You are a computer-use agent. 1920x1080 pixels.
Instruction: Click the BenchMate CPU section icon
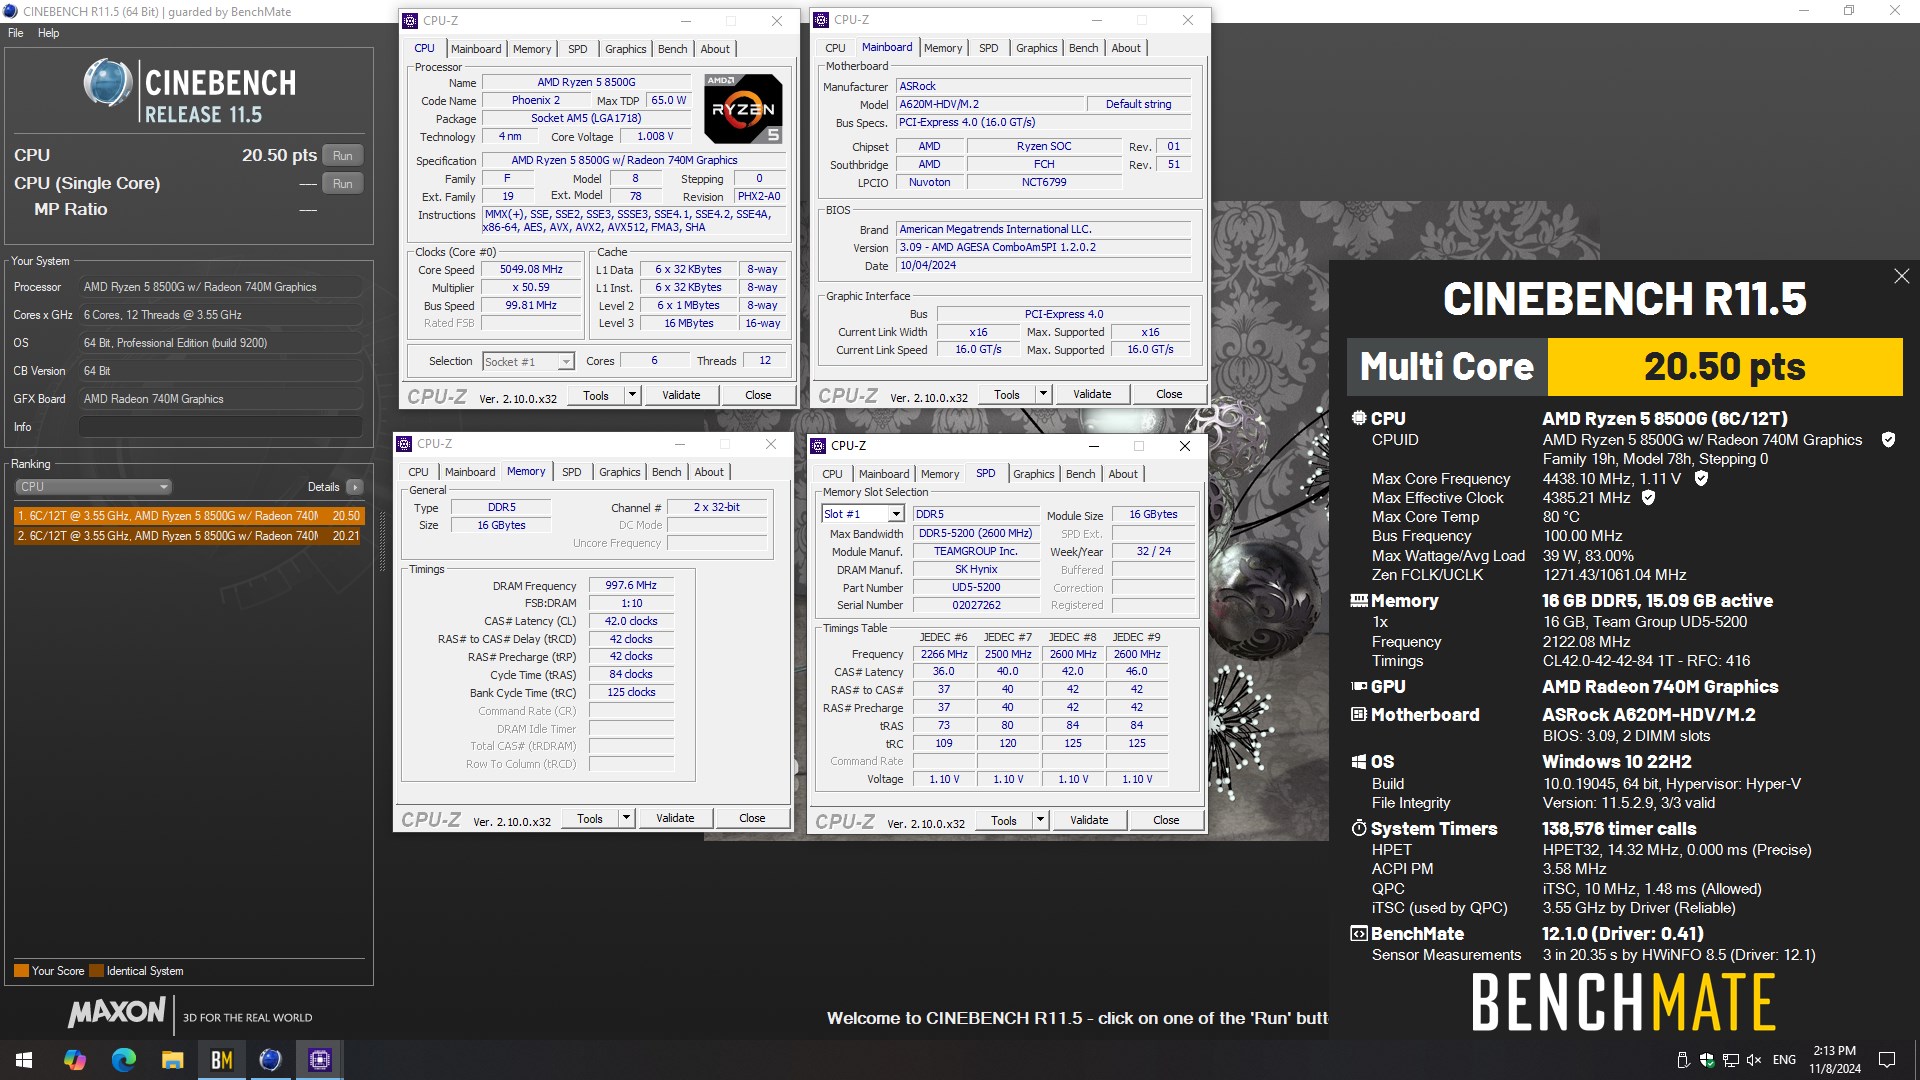[x=1358, y=419]
